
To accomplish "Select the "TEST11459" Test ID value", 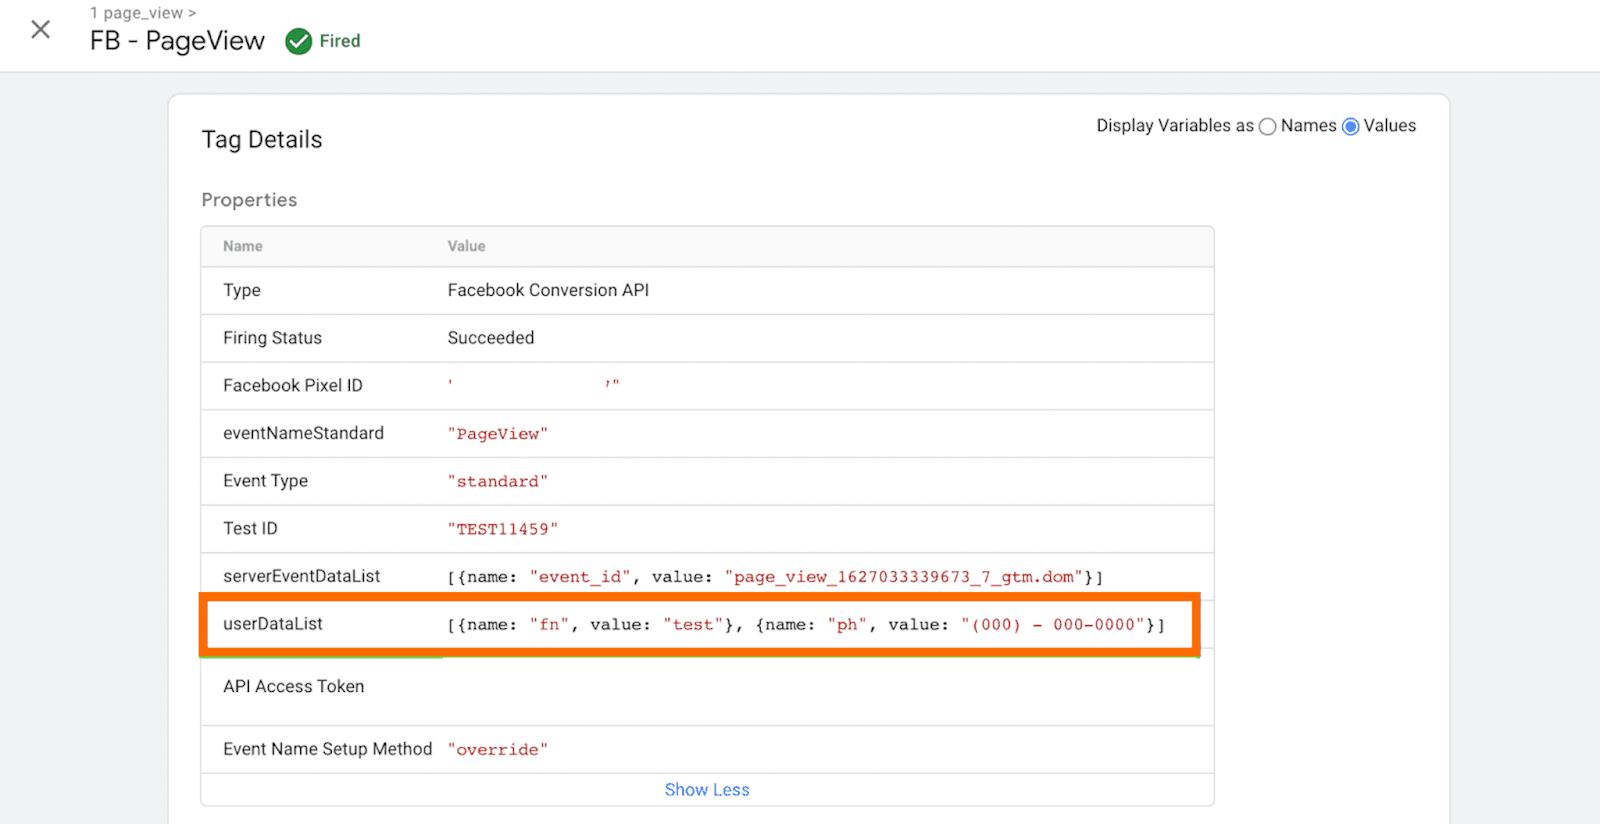I will 502,529.
